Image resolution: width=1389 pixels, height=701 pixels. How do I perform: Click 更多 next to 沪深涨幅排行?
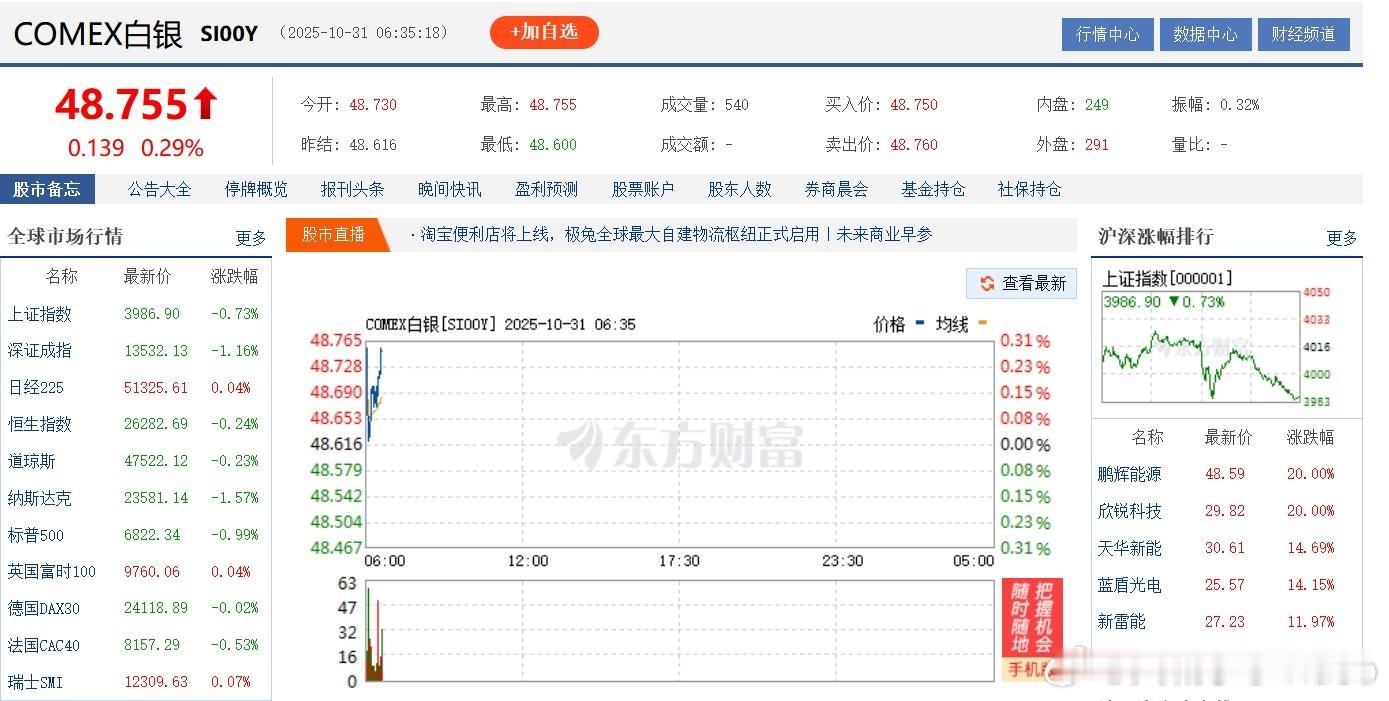click(x=1342, y=238)
